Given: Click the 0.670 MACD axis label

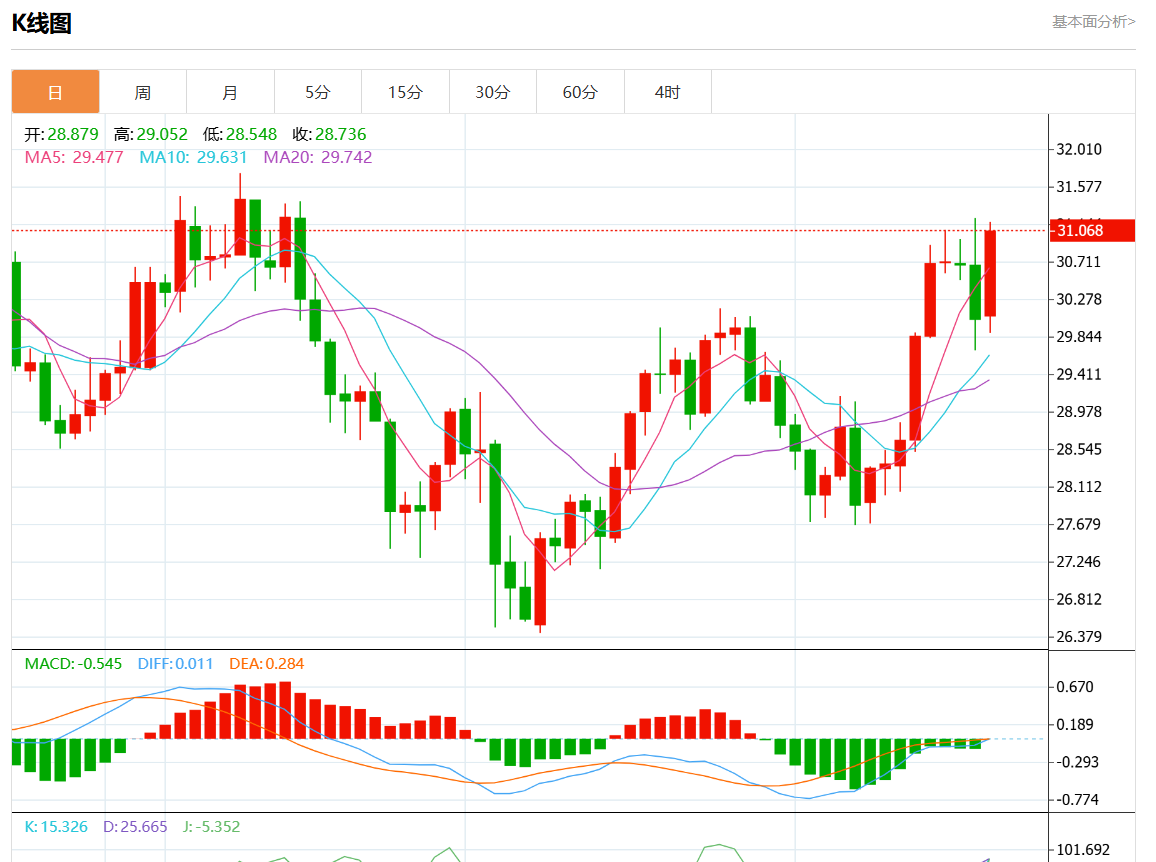Looking at the screenshot, I should (1075, 687).
